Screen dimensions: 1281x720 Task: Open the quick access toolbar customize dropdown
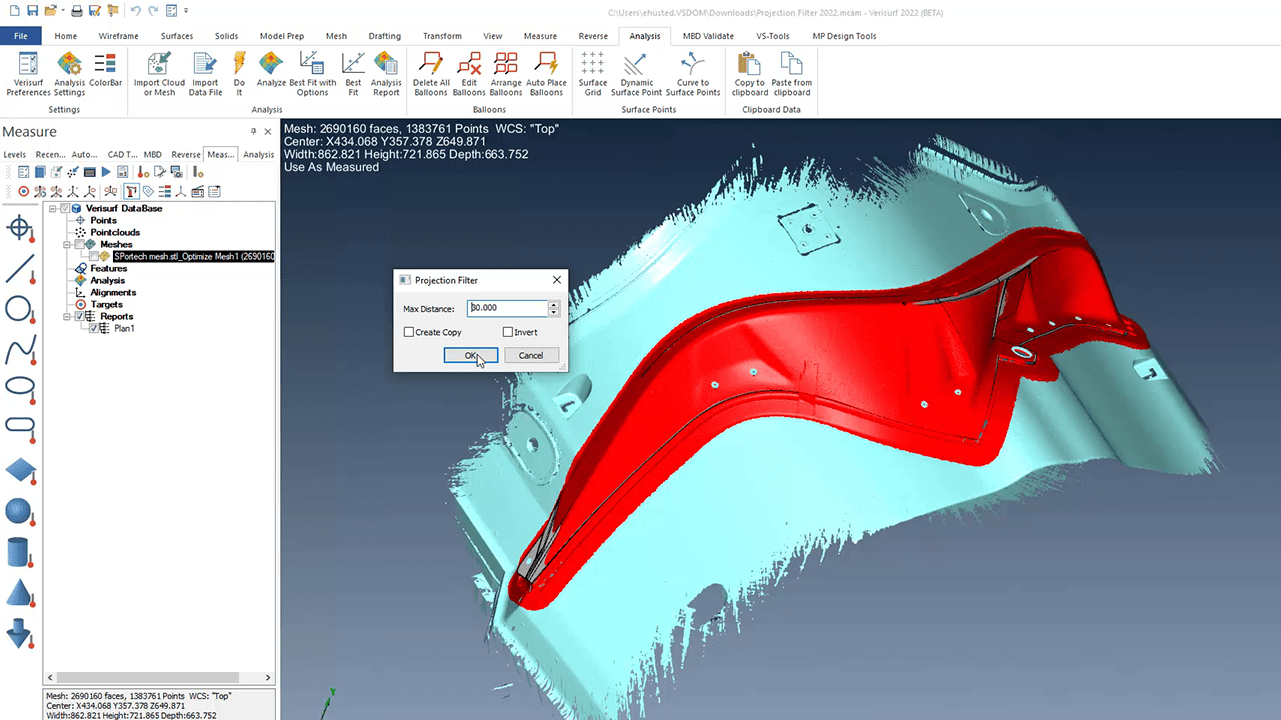pyautogui.click(x=186, y=11)
